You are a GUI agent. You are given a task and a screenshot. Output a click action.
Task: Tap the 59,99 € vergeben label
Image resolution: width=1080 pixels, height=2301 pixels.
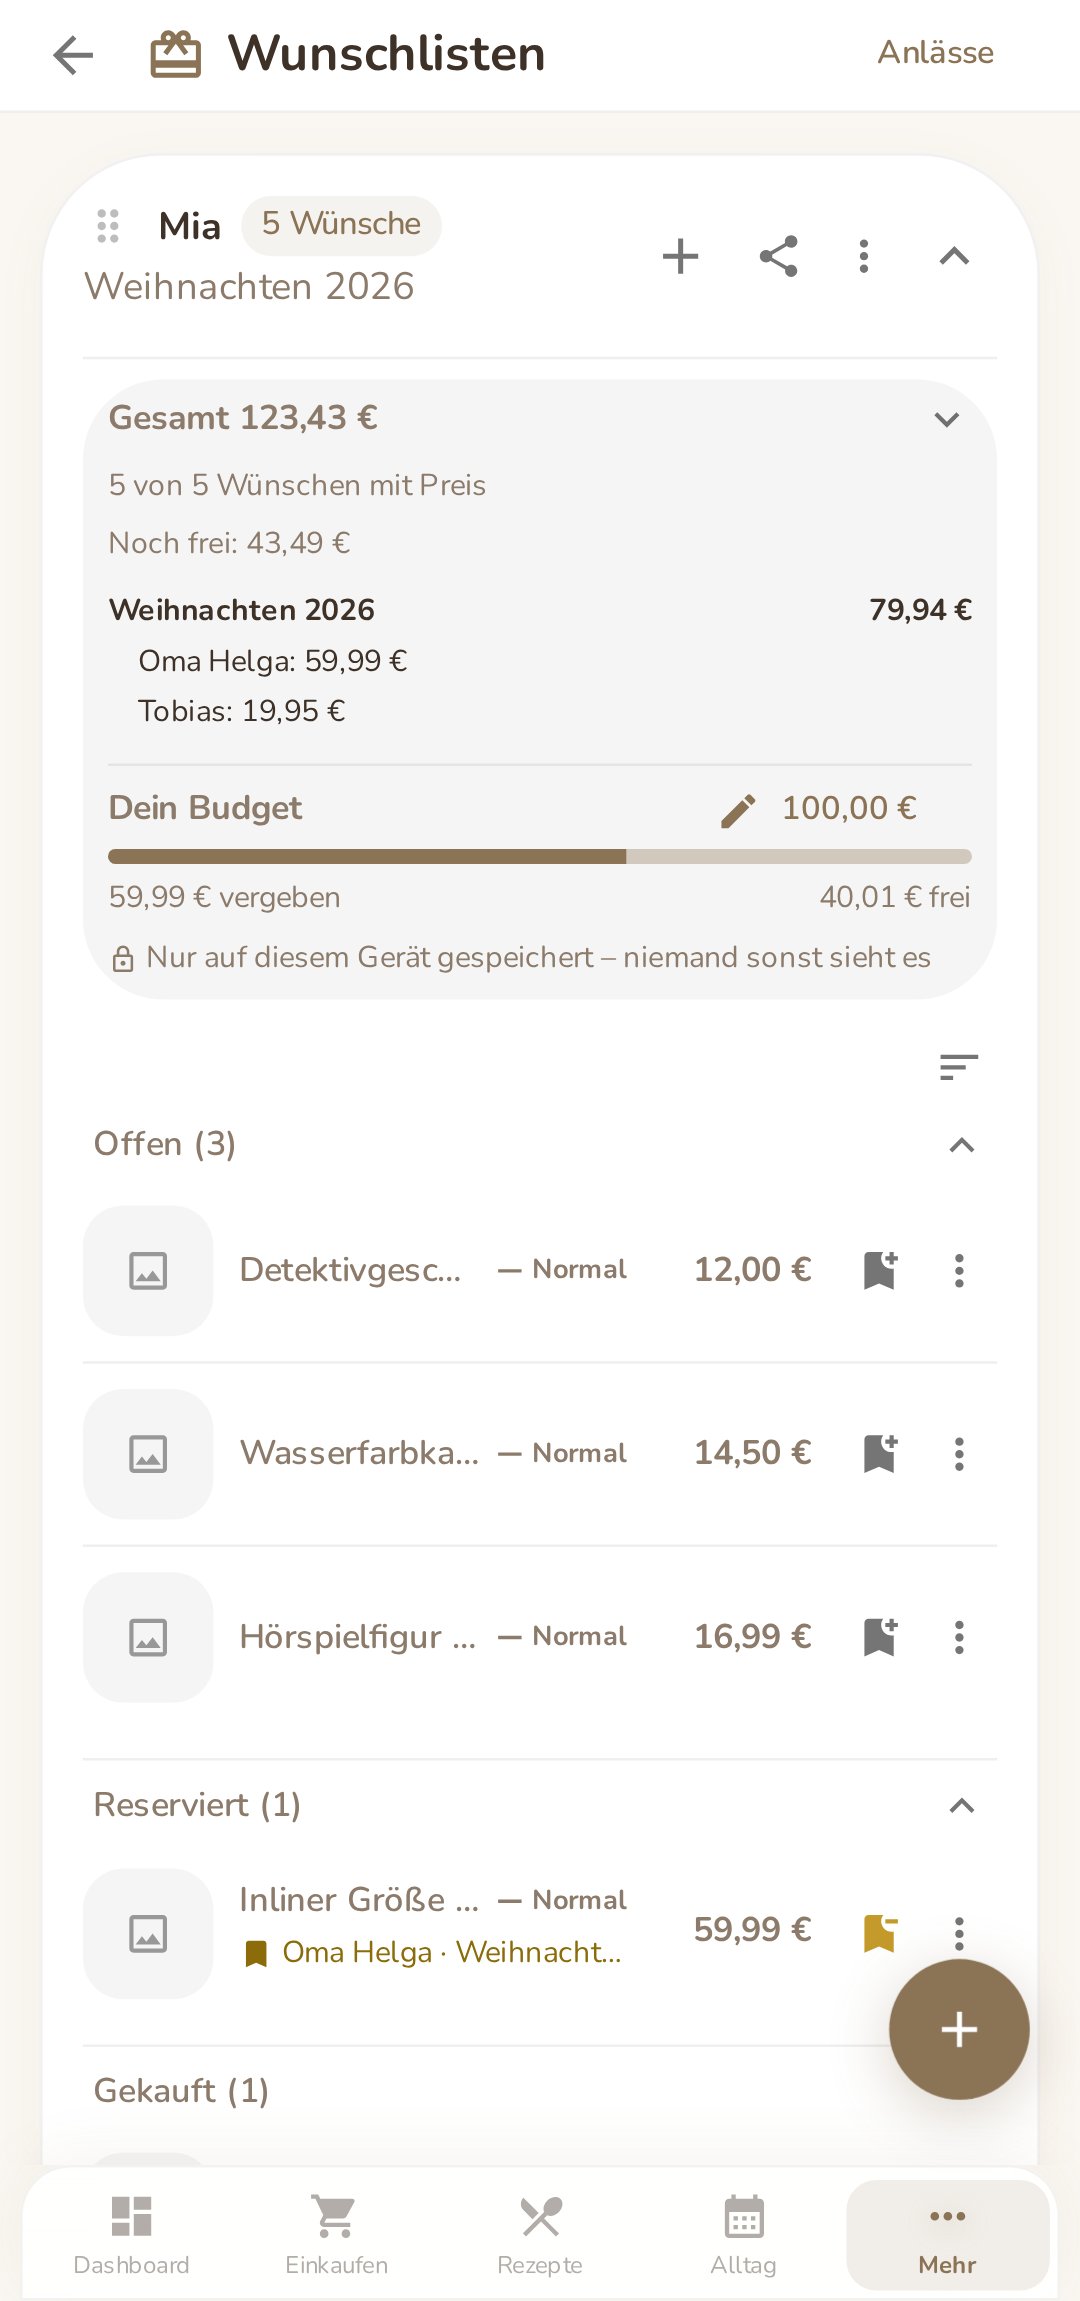tap(224, 897)
